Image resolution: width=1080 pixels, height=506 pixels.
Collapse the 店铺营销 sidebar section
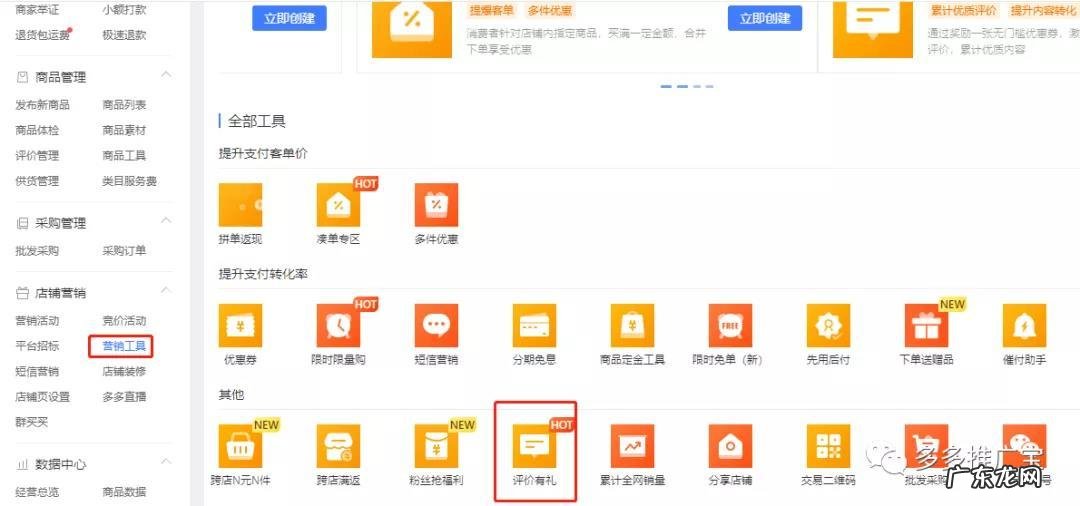(166, 291)
